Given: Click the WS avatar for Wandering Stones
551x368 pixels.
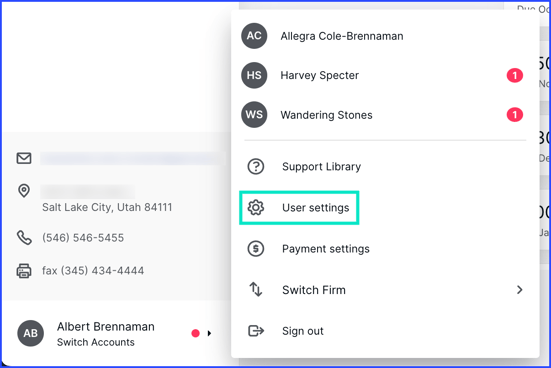Looking at the screenshot, I should pos(254,115).
